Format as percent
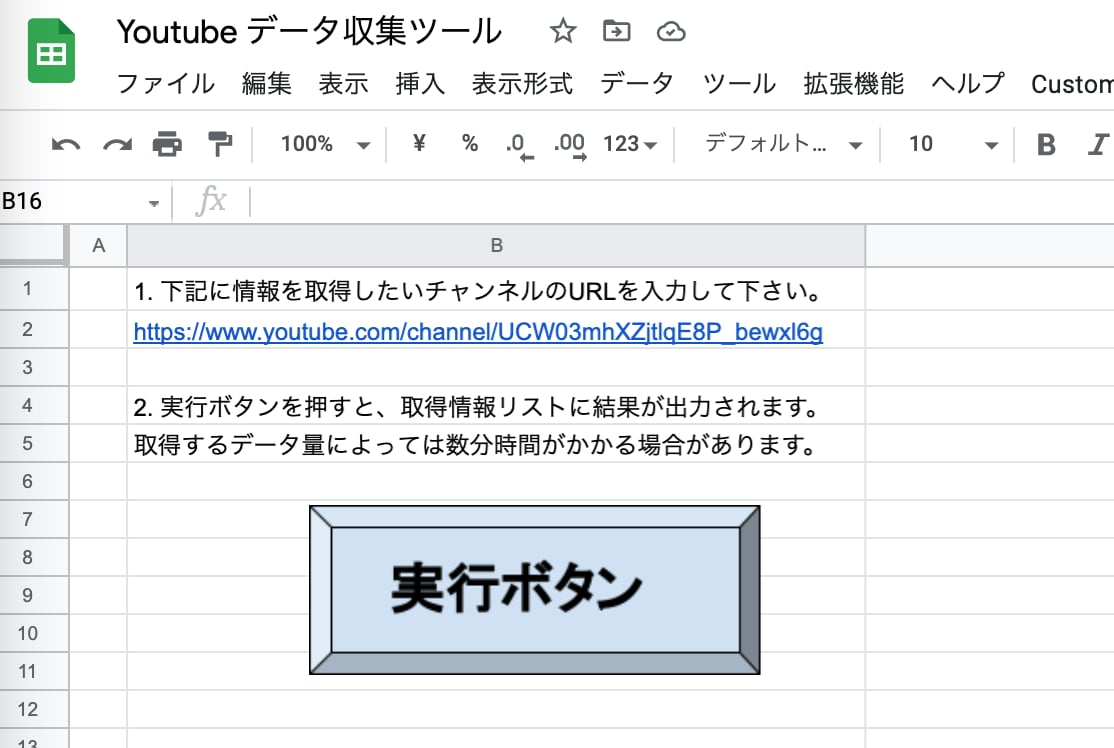 click(x=470, y=143)
